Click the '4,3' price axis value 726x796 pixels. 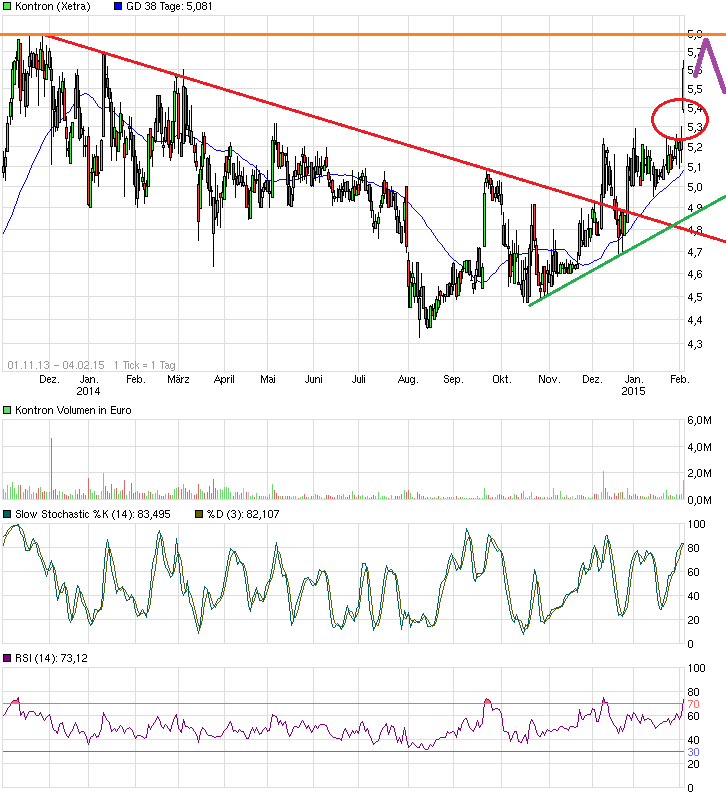pos(695,344)
